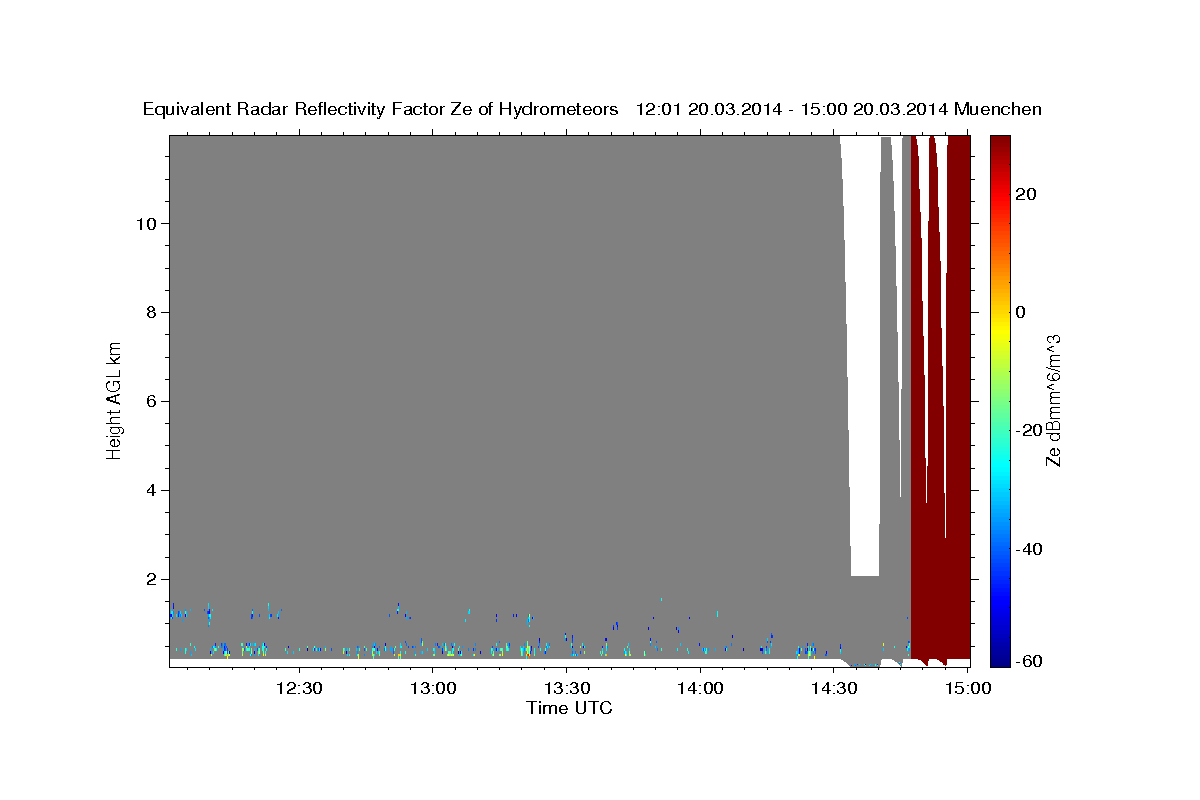Click the dark red top of the colorbar

[1000, 150]
